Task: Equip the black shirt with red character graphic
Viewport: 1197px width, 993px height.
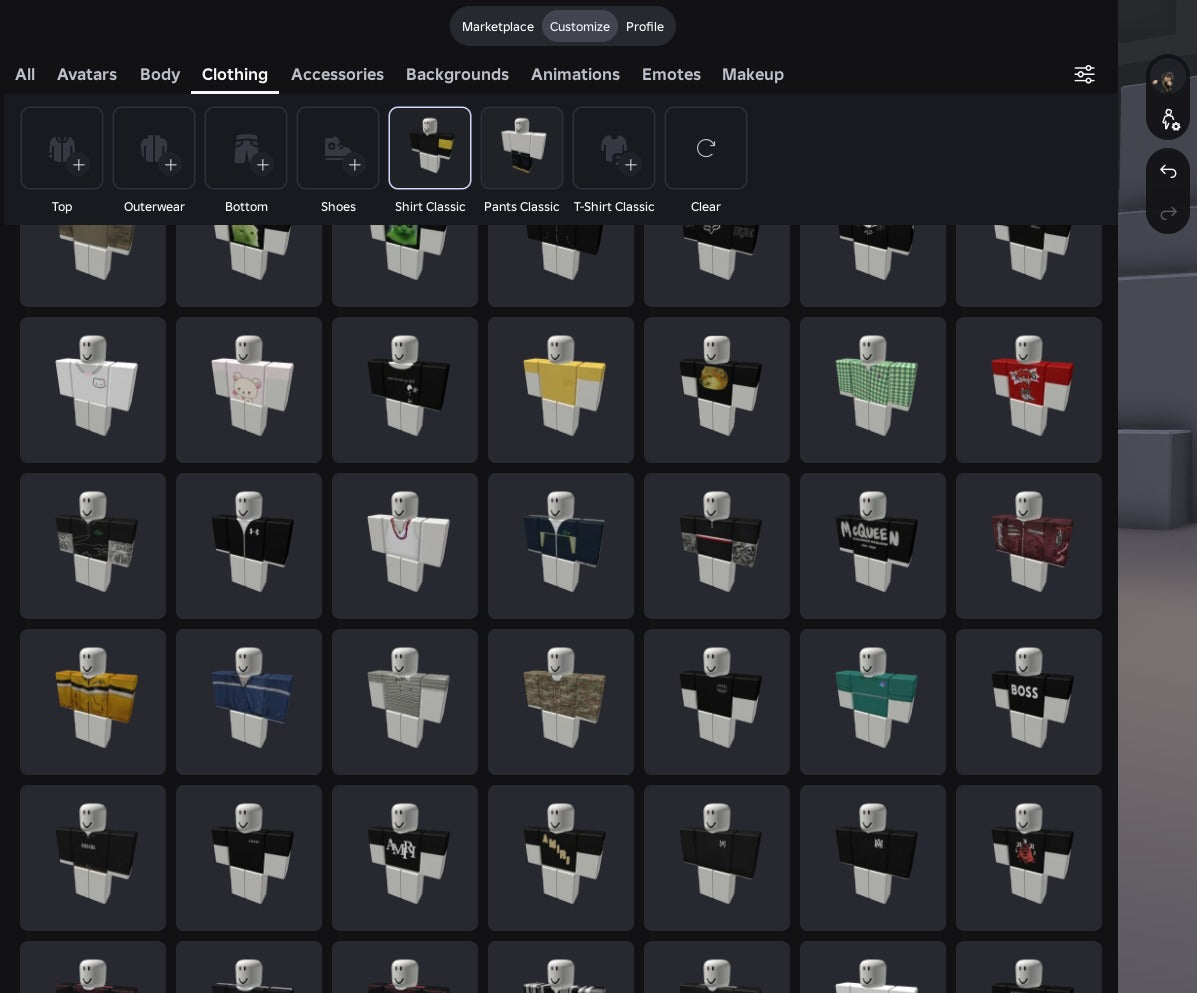Action: click(1028, 858)
